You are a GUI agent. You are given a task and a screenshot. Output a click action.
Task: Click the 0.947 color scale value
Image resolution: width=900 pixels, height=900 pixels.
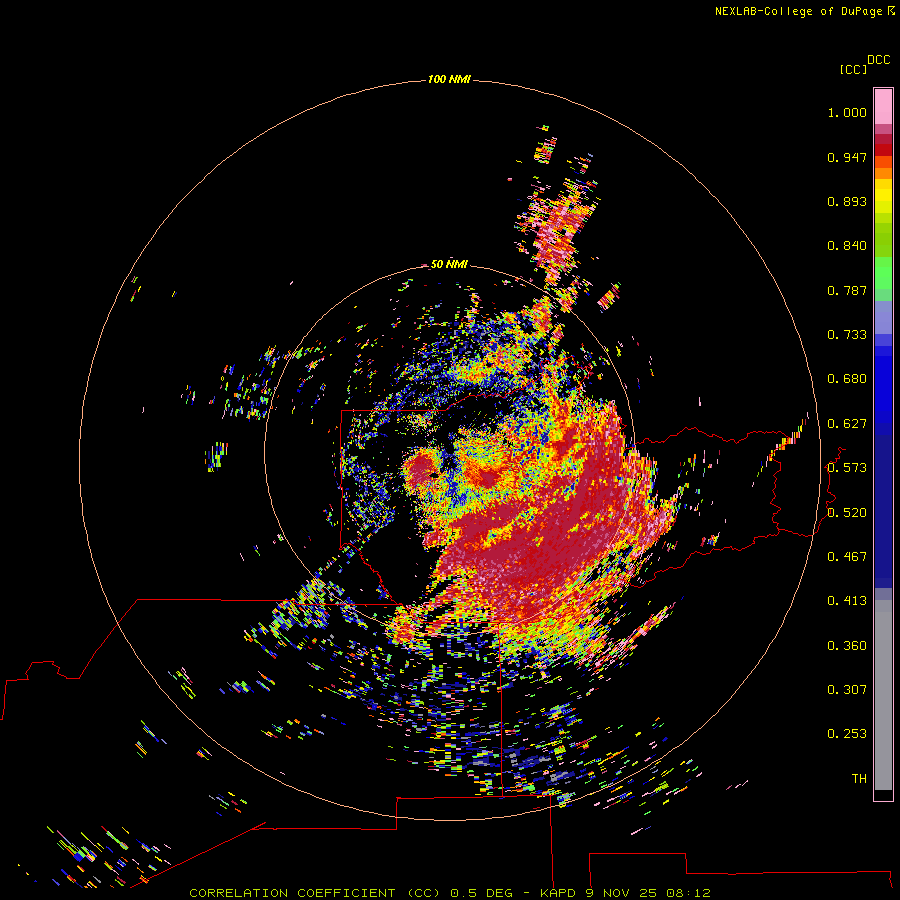(x=847, y=157)
